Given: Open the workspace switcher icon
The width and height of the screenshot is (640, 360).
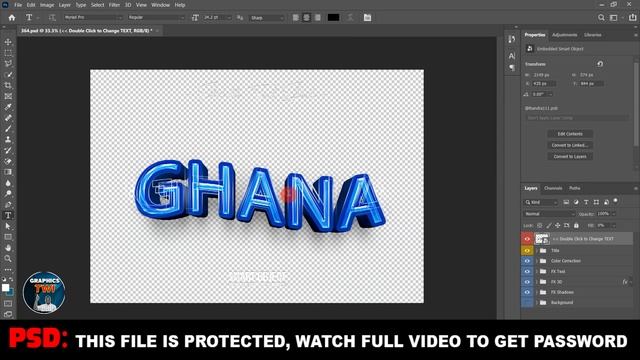Looking at the screenshot, I should pos(614,18).
